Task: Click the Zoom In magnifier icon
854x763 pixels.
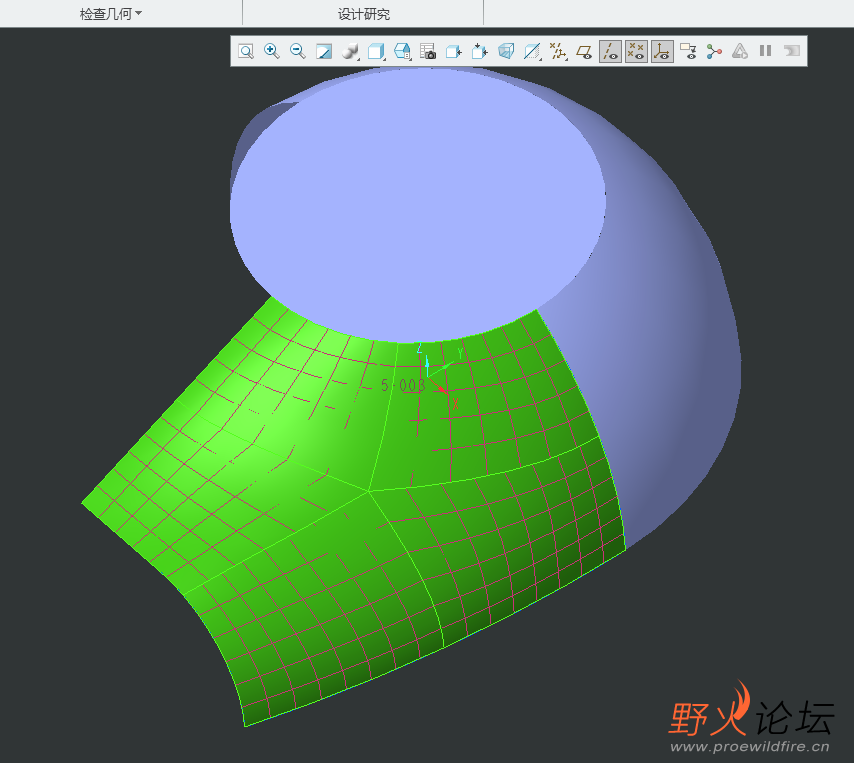Action: click(x=272, y=52)
